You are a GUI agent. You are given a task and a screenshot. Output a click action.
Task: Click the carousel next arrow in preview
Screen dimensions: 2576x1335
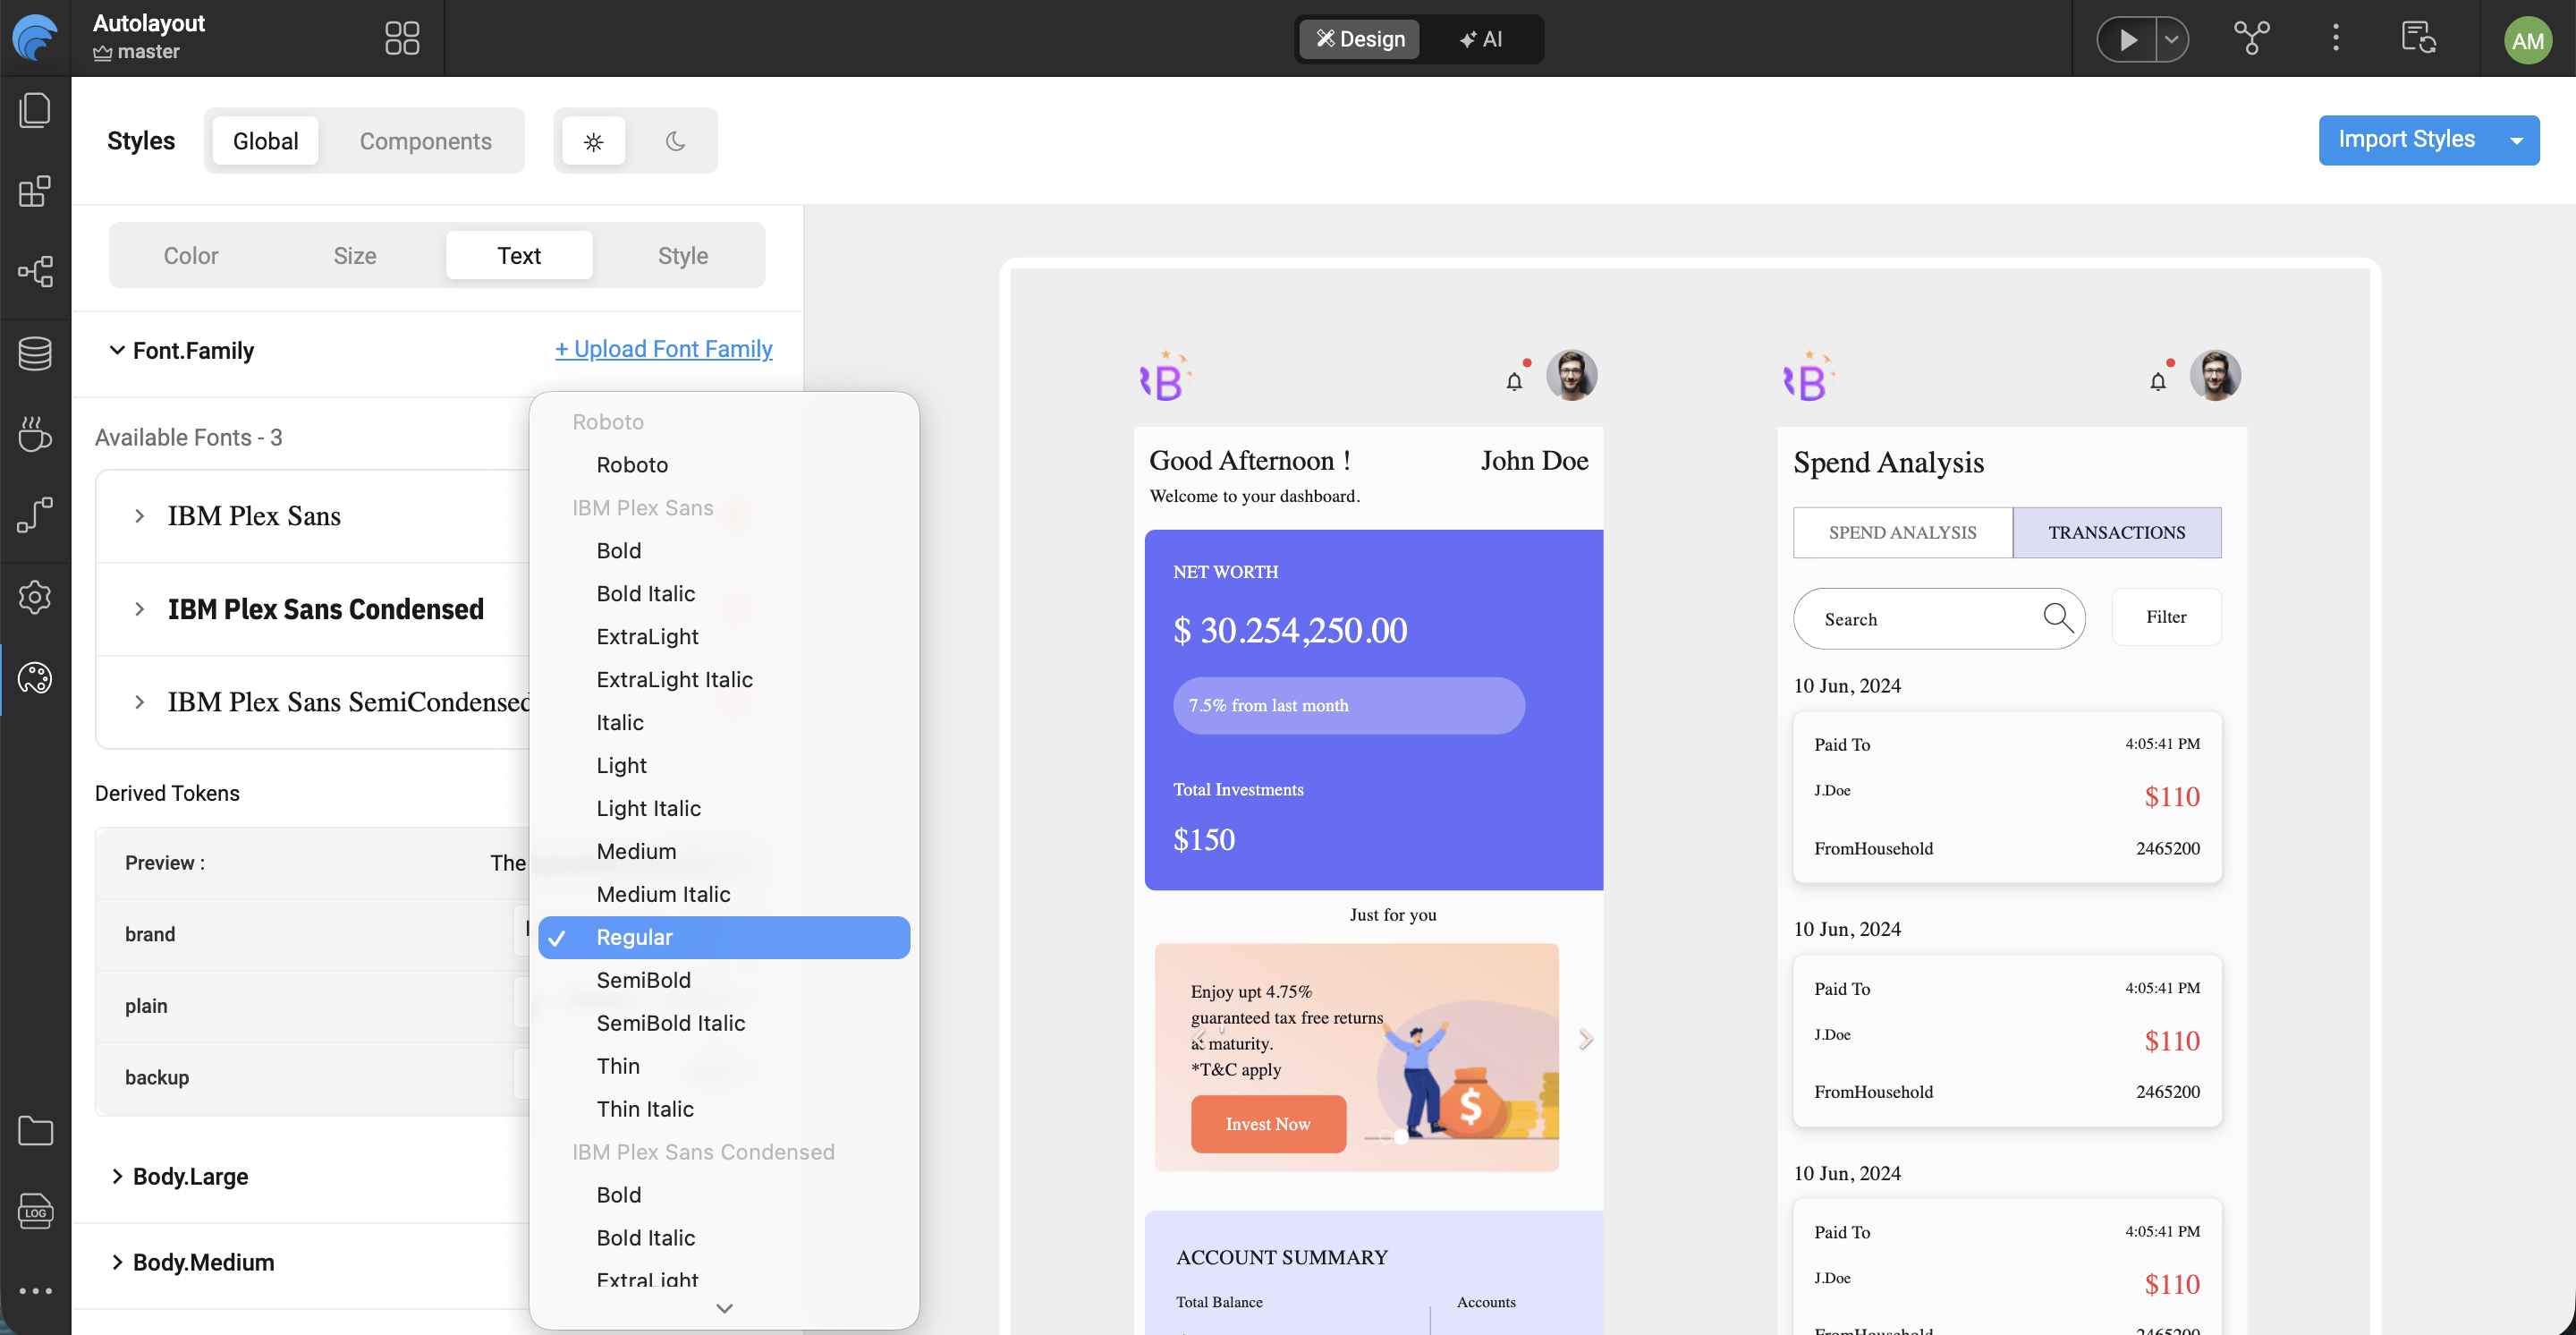1585,1039
